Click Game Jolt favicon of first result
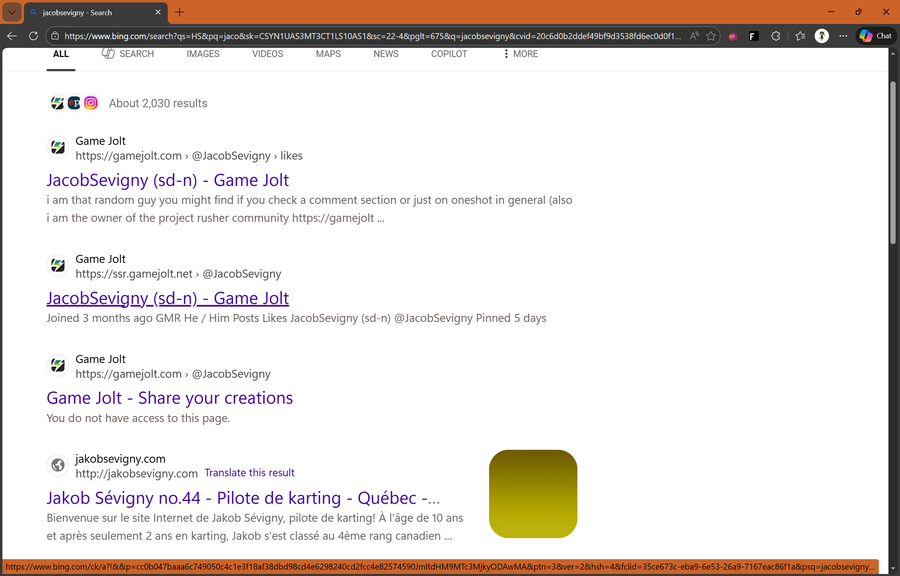Screen dimensions: 900x576 click(57, 147)
